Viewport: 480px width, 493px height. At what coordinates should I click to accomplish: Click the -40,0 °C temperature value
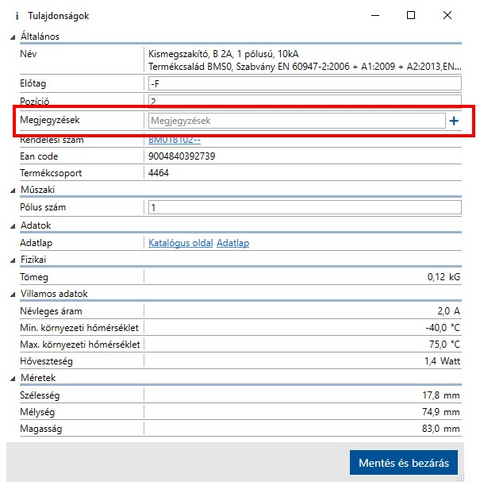coord(443,328)
